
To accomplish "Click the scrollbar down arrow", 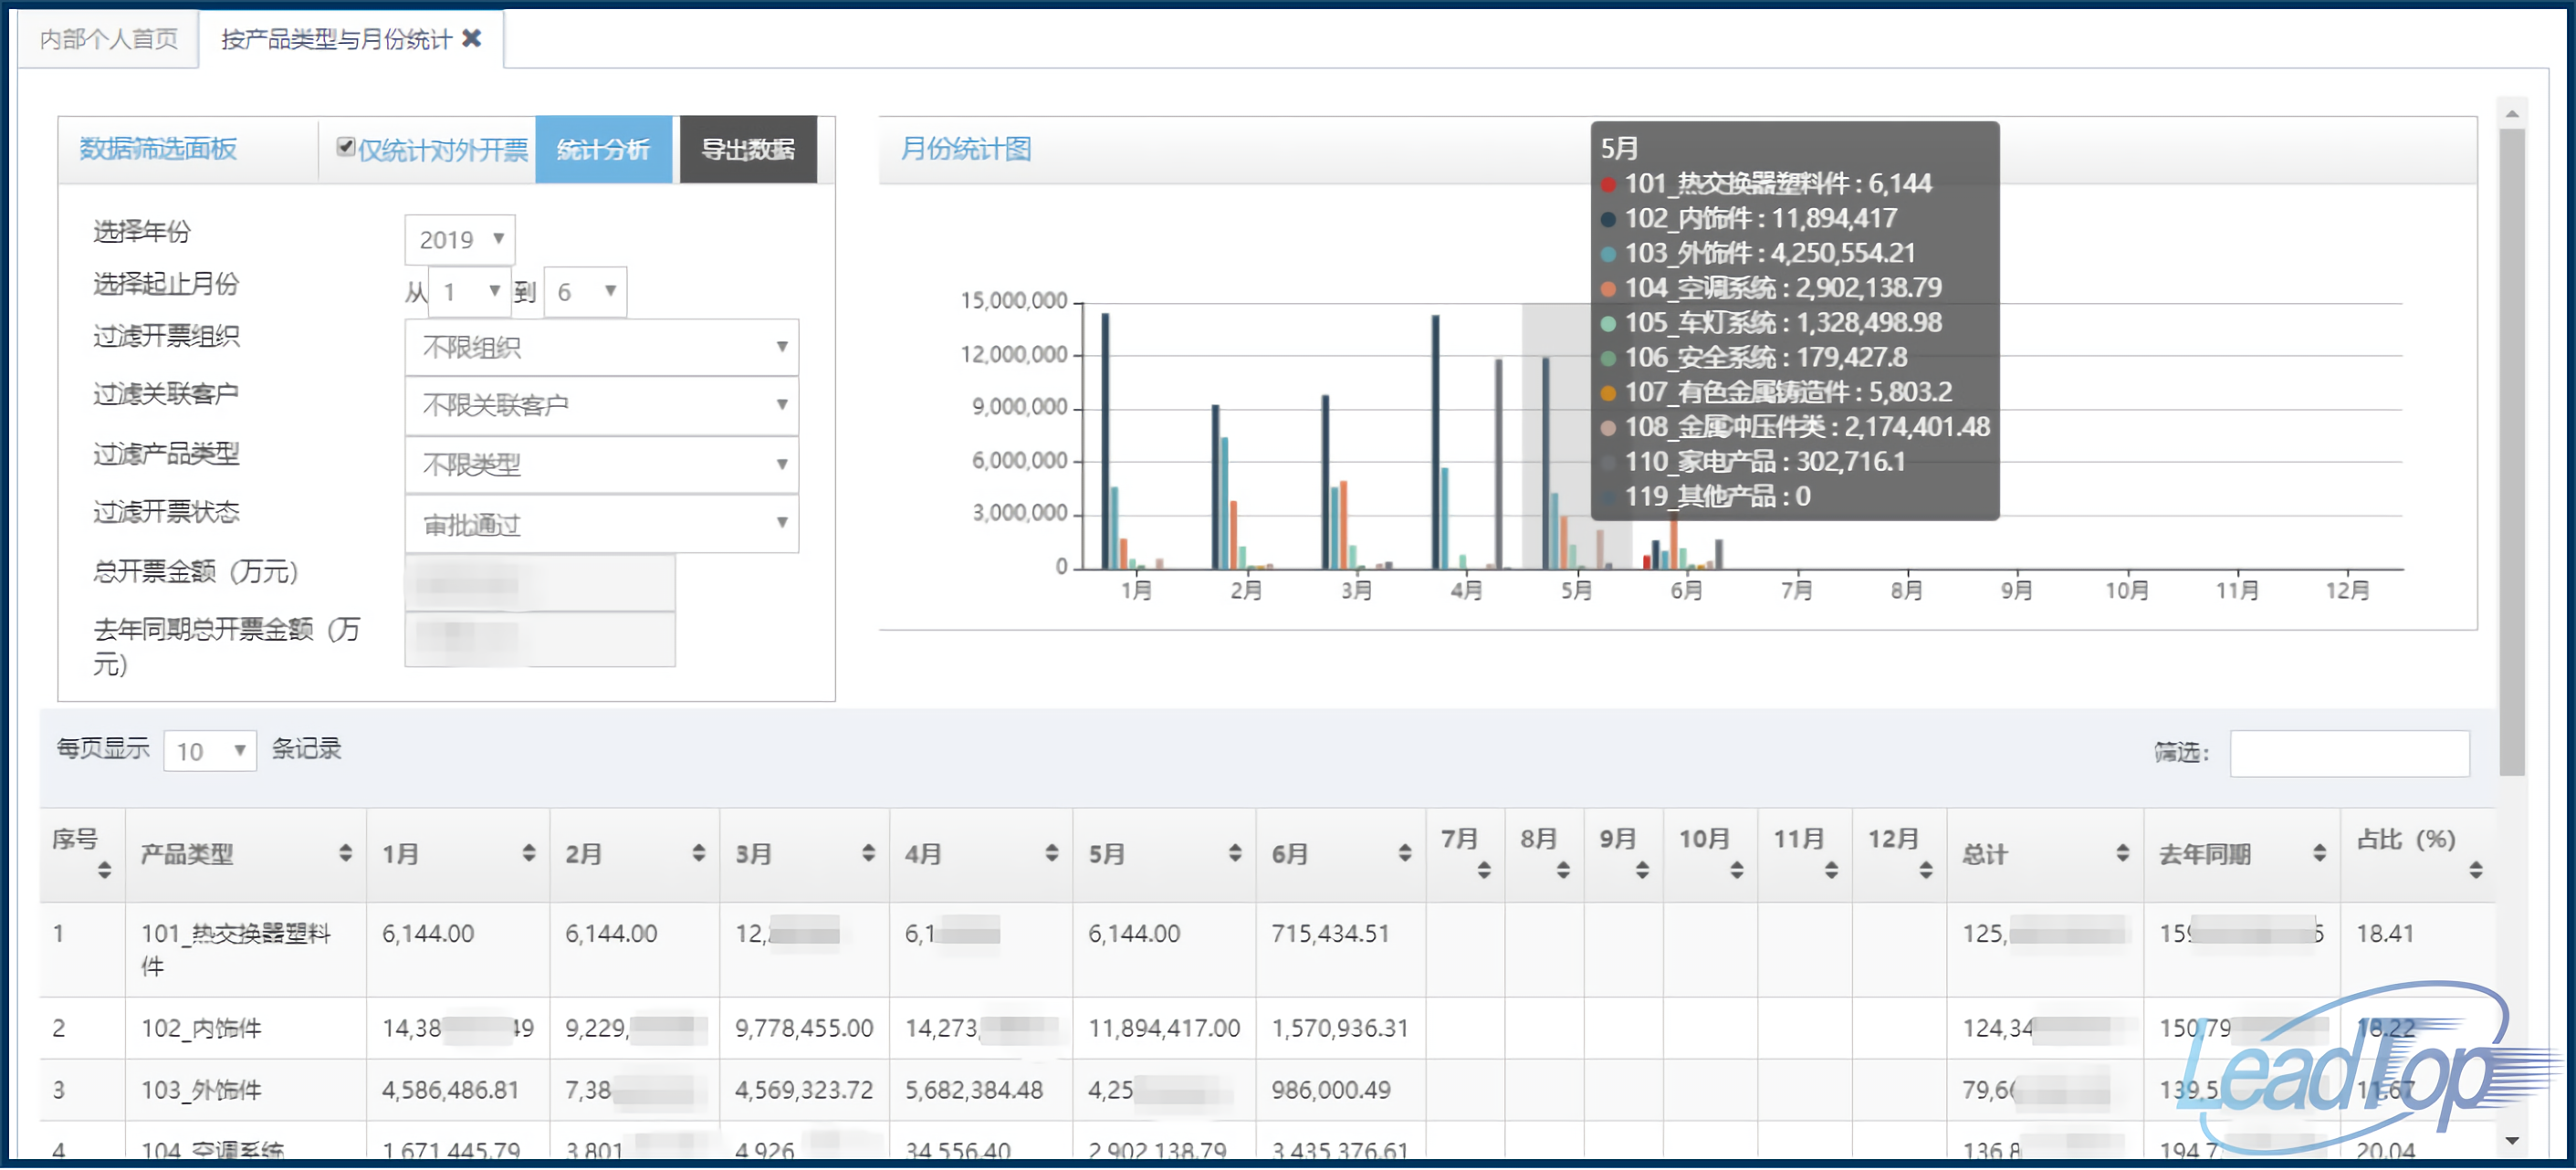I will pos(2513,1141).
